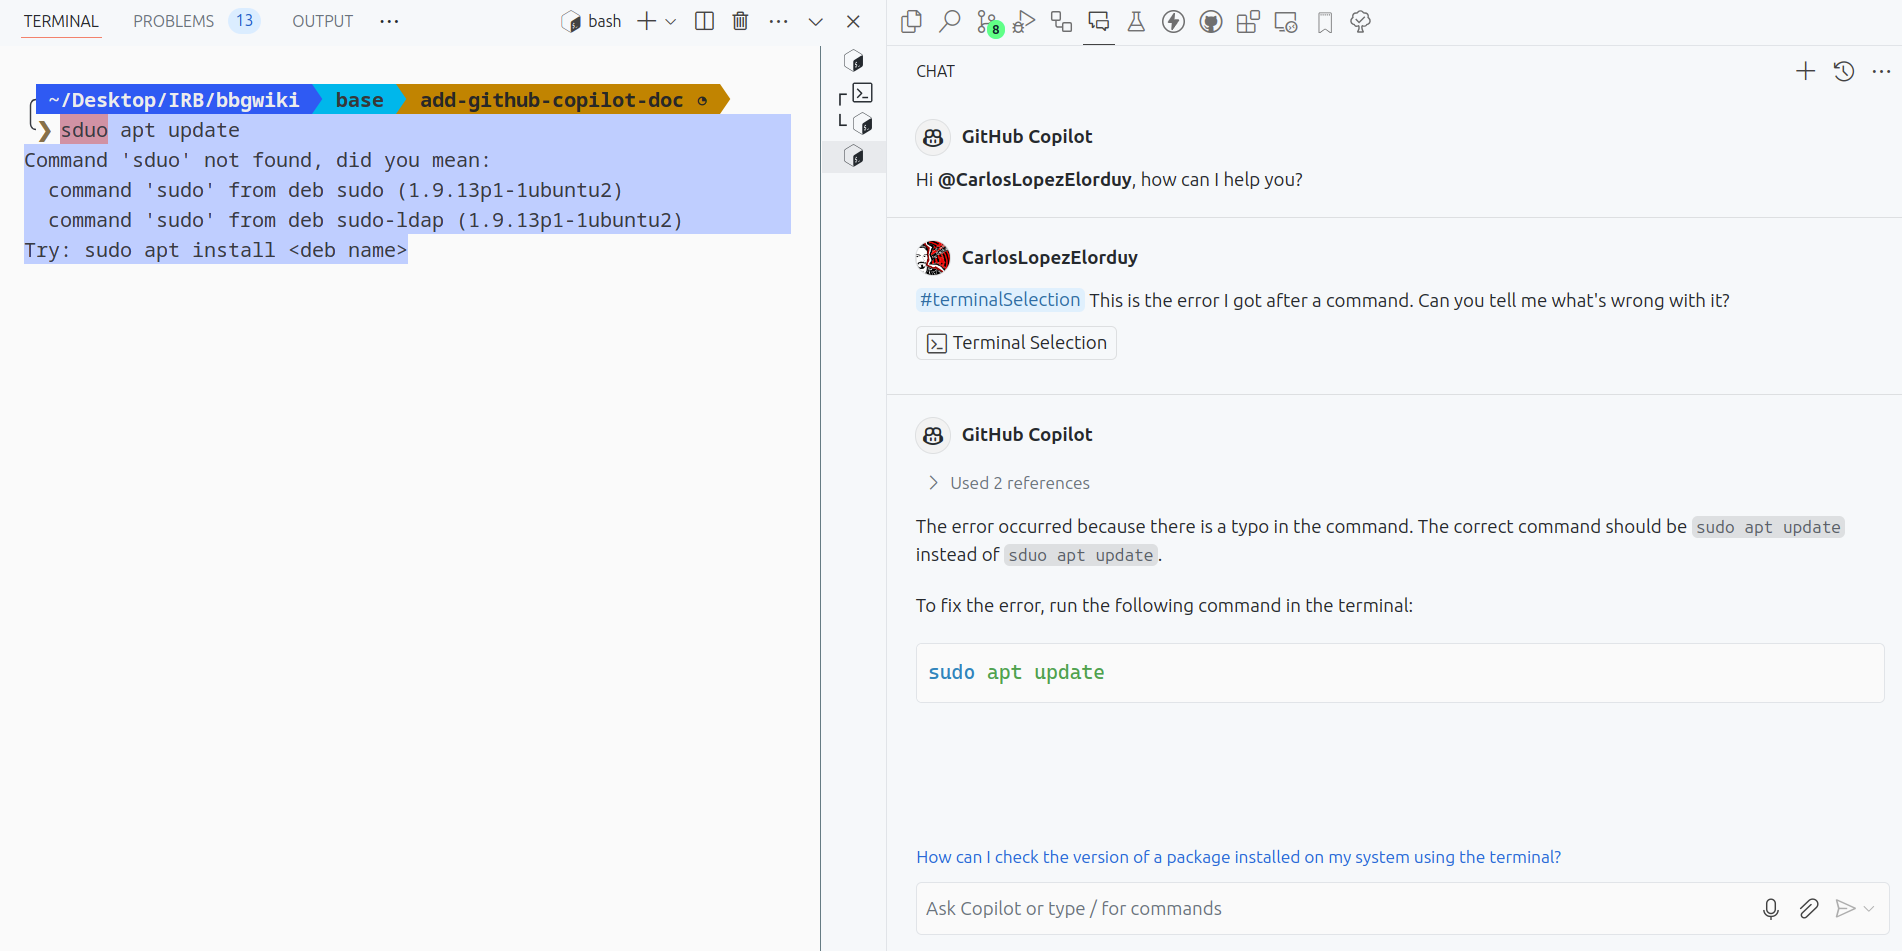
Task: Switch to the PROBLEMS tab
Action: pos(173,21)
